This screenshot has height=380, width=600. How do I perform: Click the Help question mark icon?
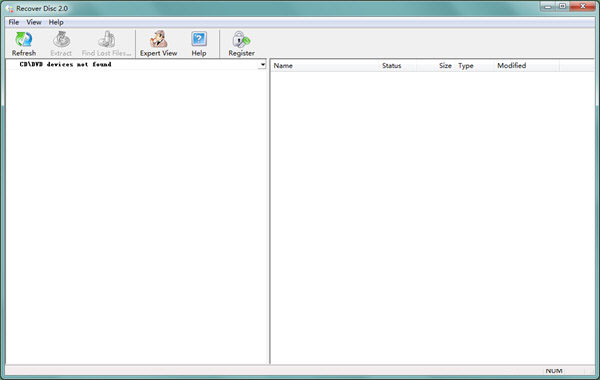coord(199,39)
